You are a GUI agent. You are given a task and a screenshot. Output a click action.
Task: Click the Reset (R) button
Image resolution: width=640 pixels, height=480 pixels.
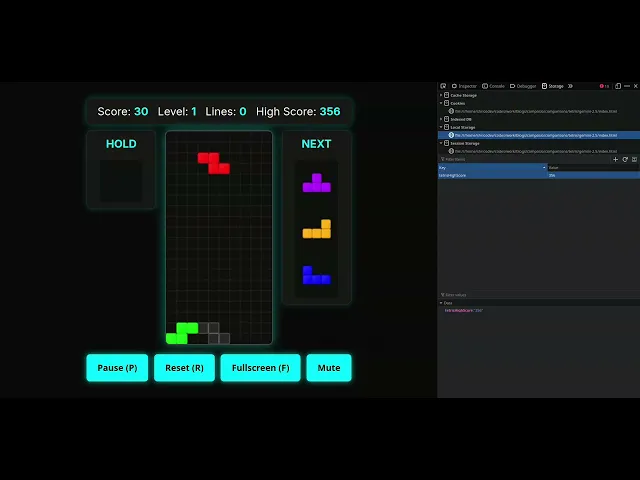pyautogui.click(x=184, y=368)
